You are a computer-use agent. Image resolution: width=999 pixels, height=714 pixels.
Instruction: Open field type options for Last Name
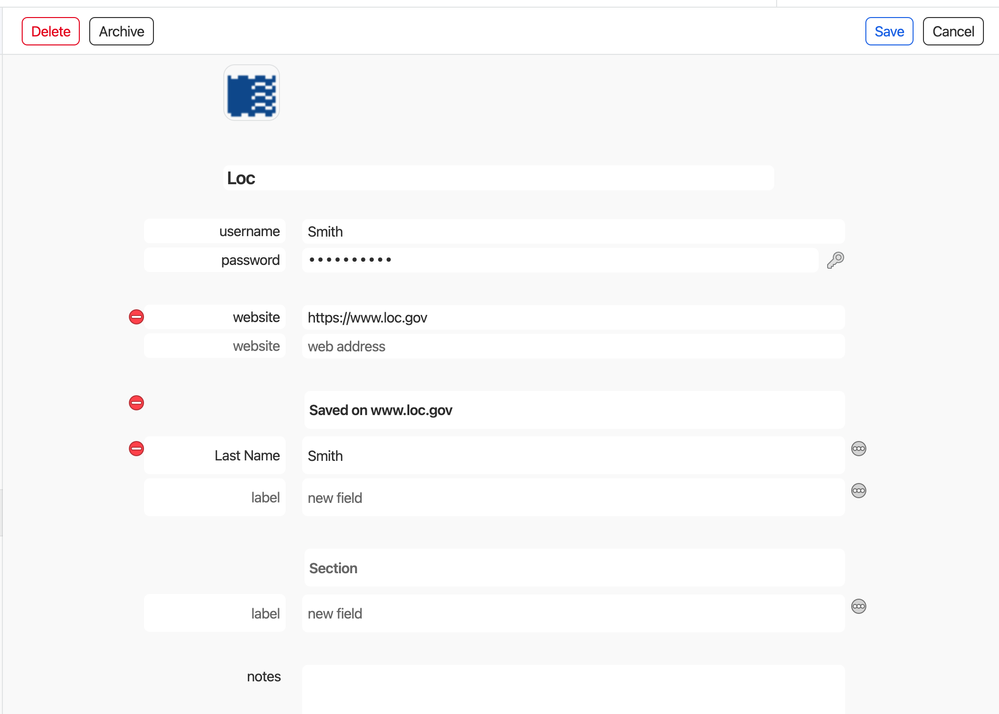pos(858,449)
